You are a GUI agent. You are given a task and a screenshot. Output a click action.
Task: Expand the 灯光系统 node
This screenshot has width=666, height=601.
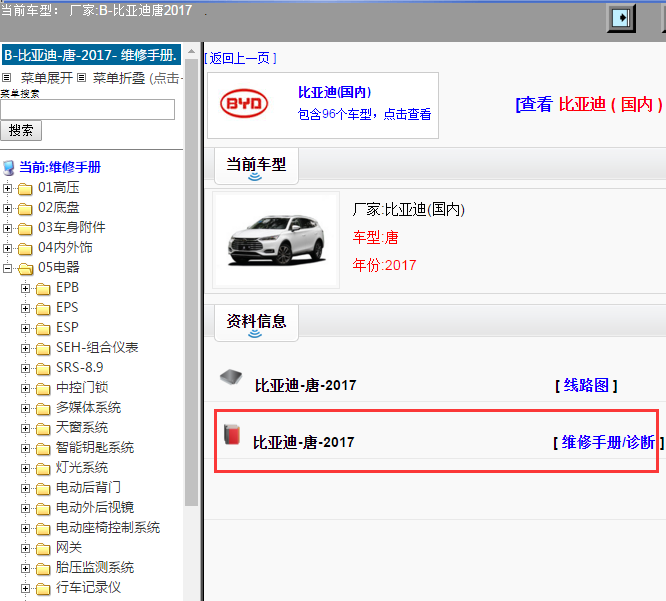(25, 468)
